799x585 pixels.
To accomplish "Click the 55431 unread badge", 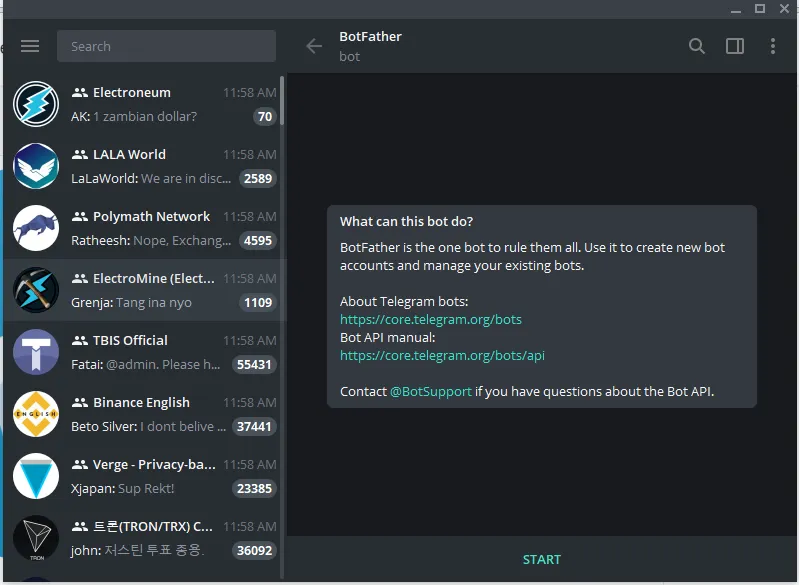I will tap(254, 364).
